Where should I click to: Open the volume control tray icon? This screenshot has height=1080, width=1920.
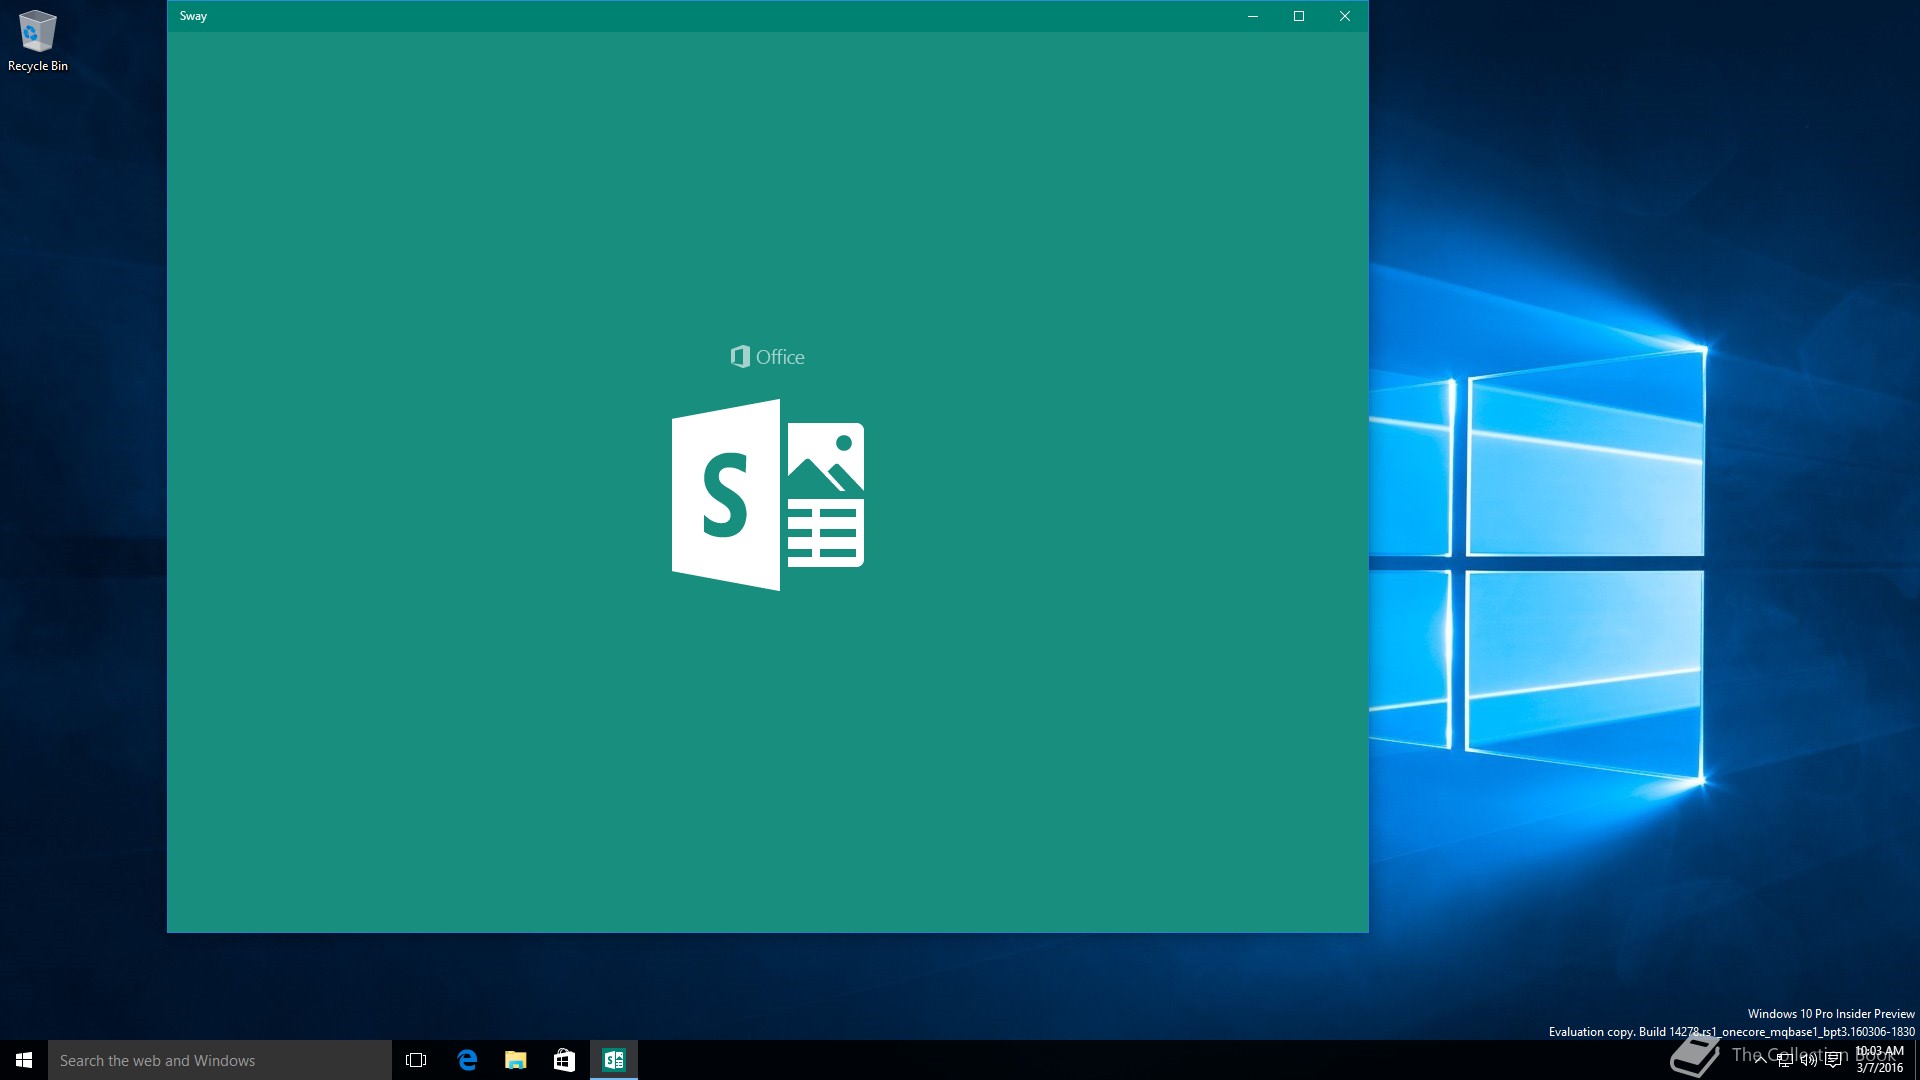(1809, 1060)
